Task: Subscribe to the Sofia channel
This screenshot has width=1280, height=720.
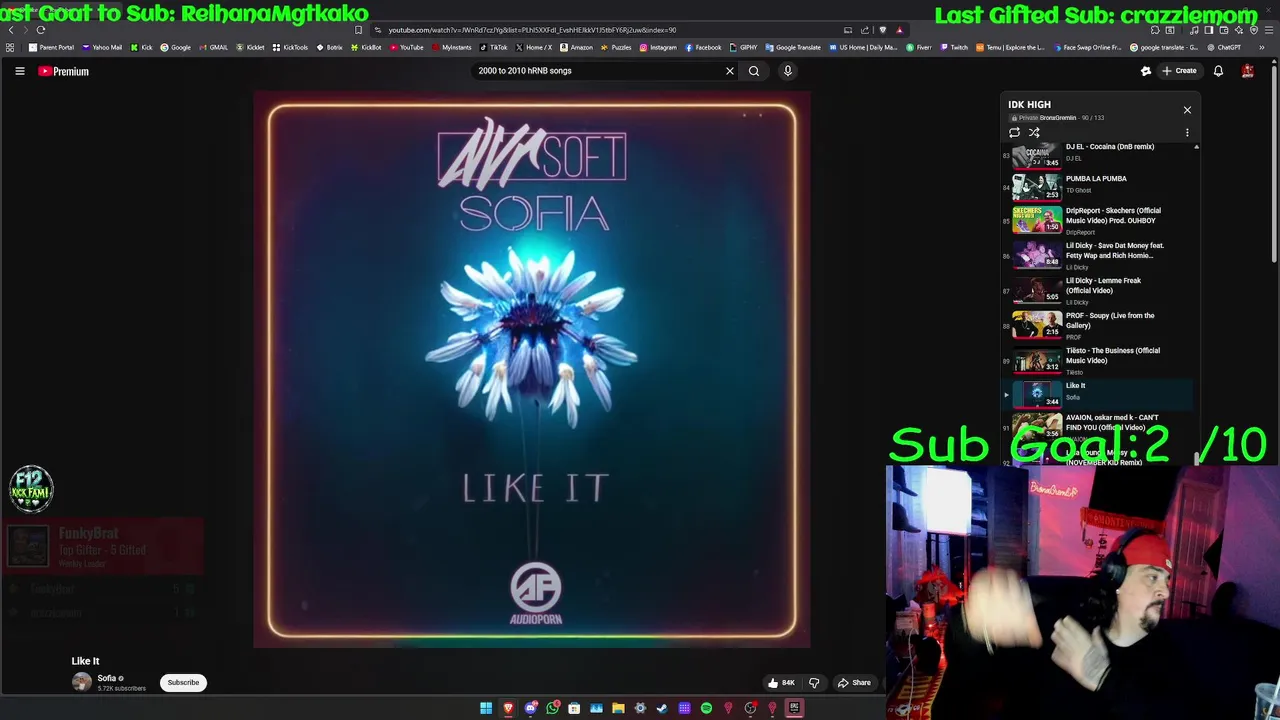Action: pos(183,683)
